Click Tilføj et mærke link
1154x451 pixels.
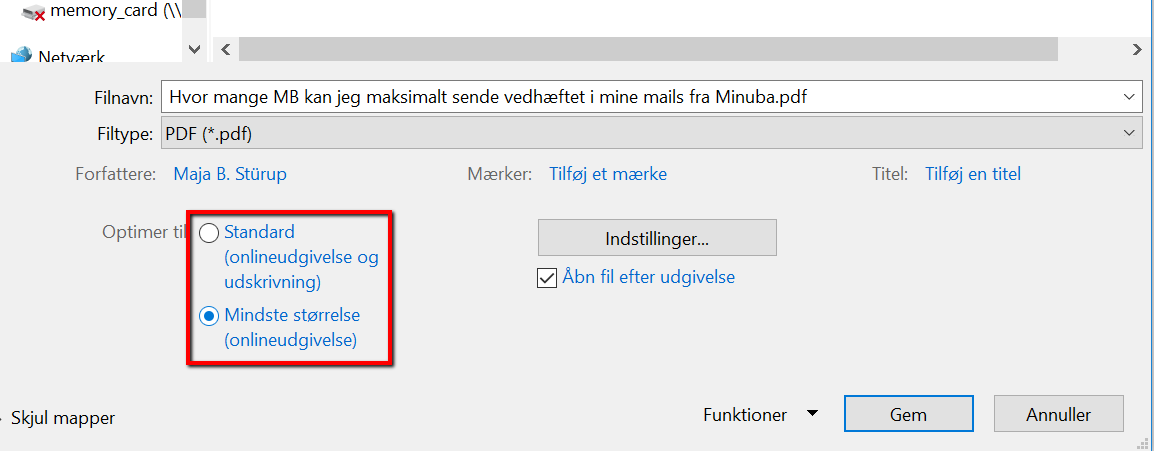tap(608, 174)
